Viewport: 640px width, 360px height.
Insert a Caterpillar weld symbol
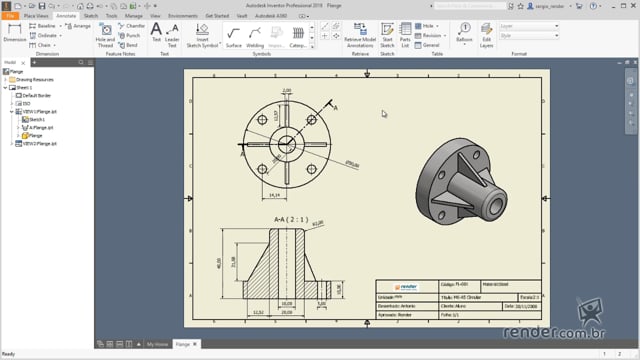coord(298,37)
